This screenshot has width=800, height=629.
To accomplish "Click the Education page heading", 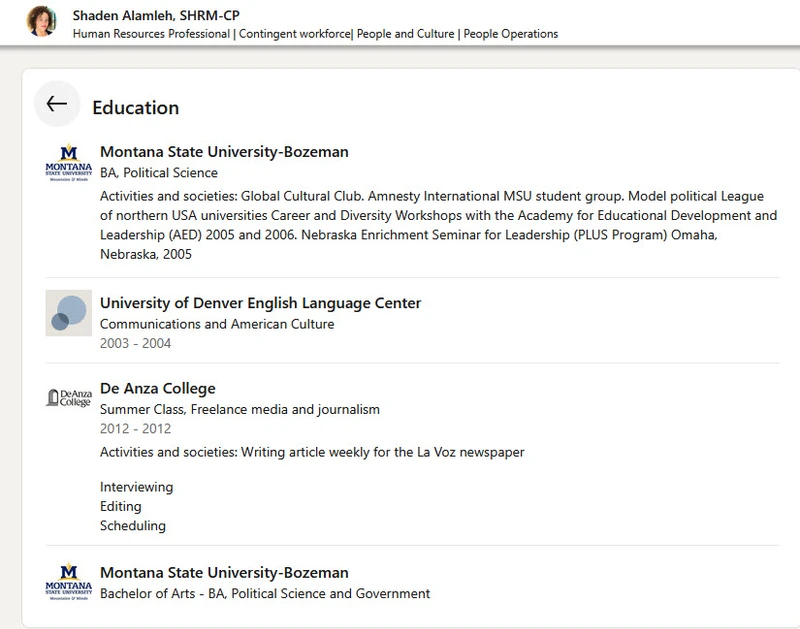I will (136, 108).
